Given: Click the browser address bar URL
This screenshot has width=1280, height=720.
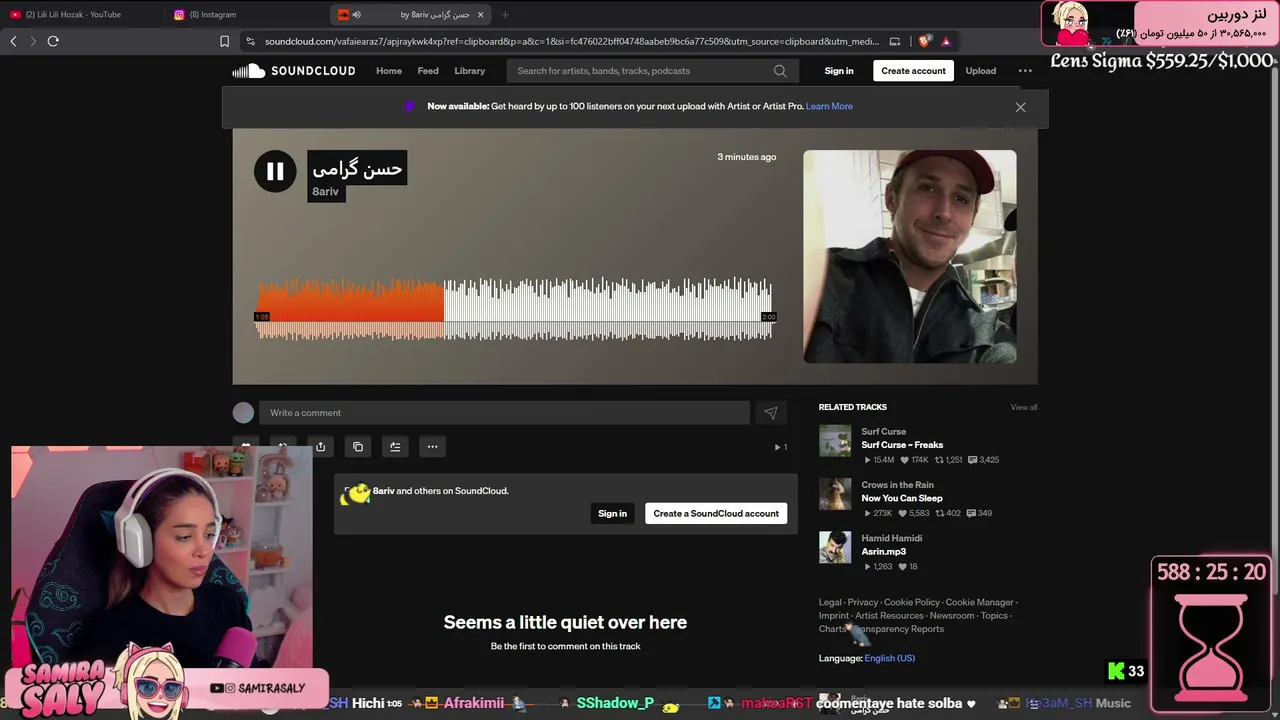Looking at the screenshot, I should tap(572, 41).
